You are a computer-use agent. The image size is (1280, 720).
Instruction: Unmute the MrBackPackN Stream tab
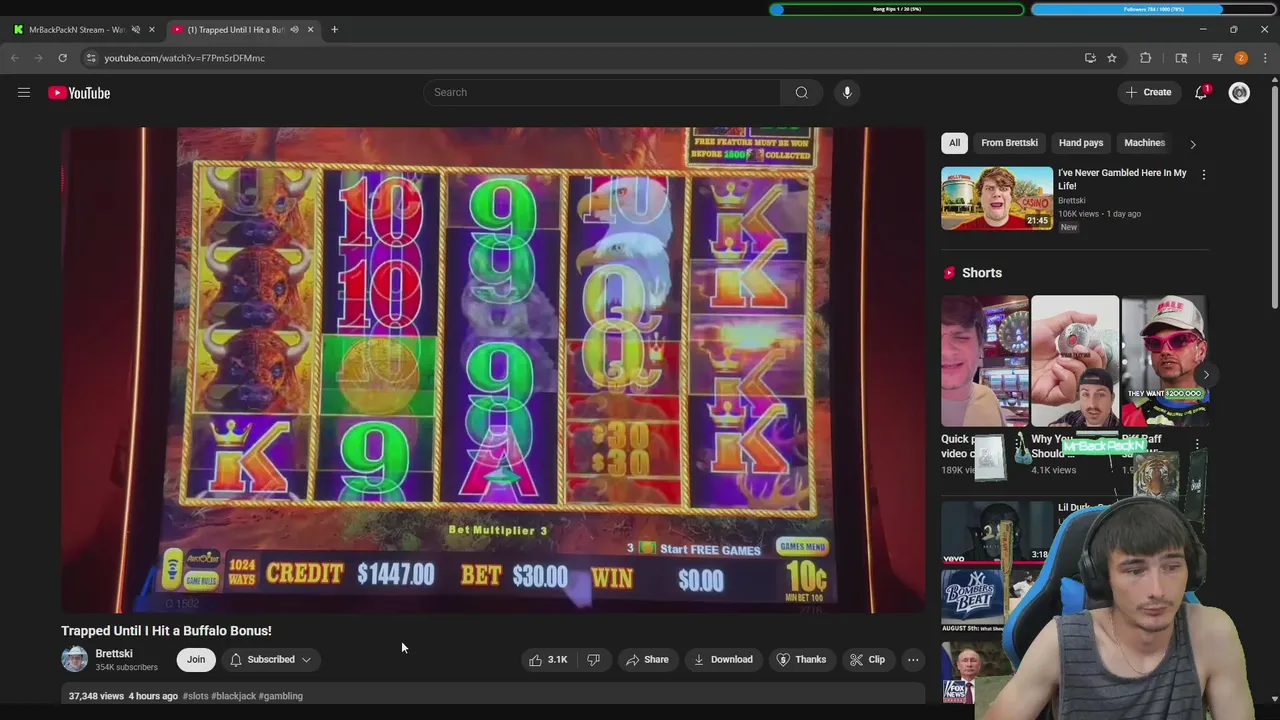tap(135, 29)
